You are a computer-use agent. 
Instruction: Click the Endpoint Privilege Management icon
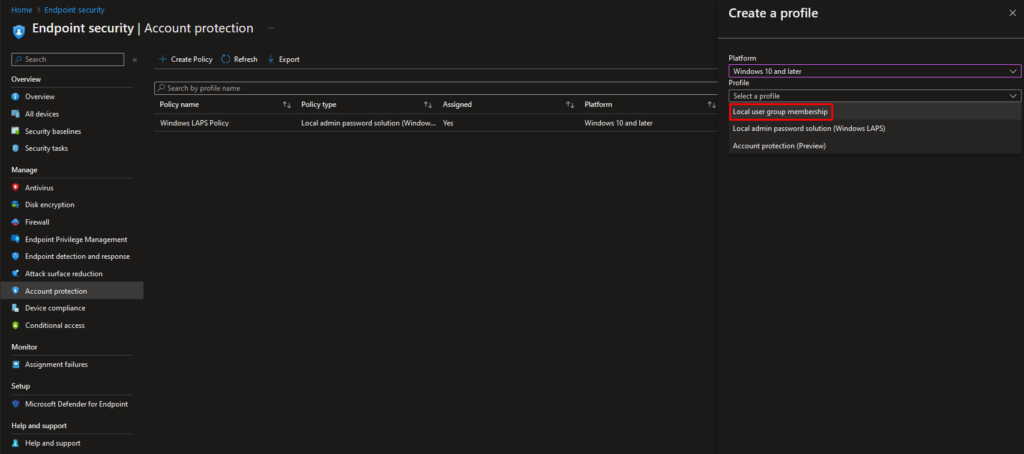[16, 239]
